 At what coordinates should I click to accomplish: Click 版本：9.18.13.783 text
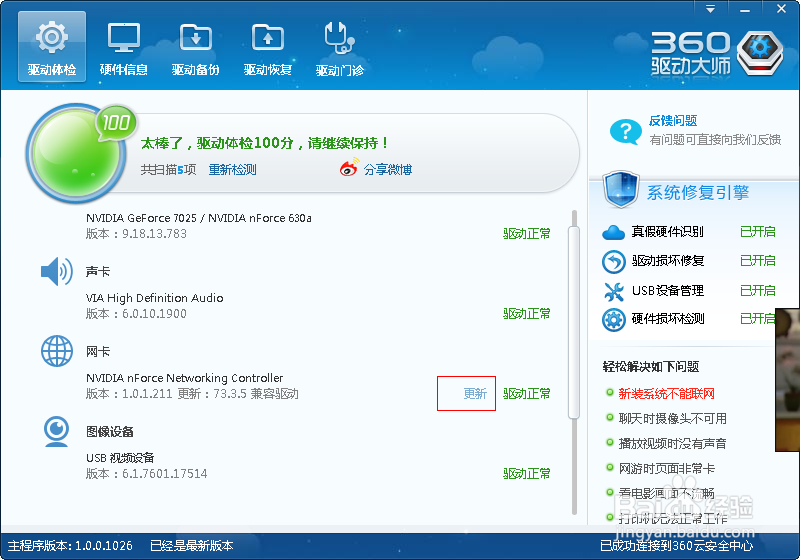pyautogui.click(x=136, y=234)
